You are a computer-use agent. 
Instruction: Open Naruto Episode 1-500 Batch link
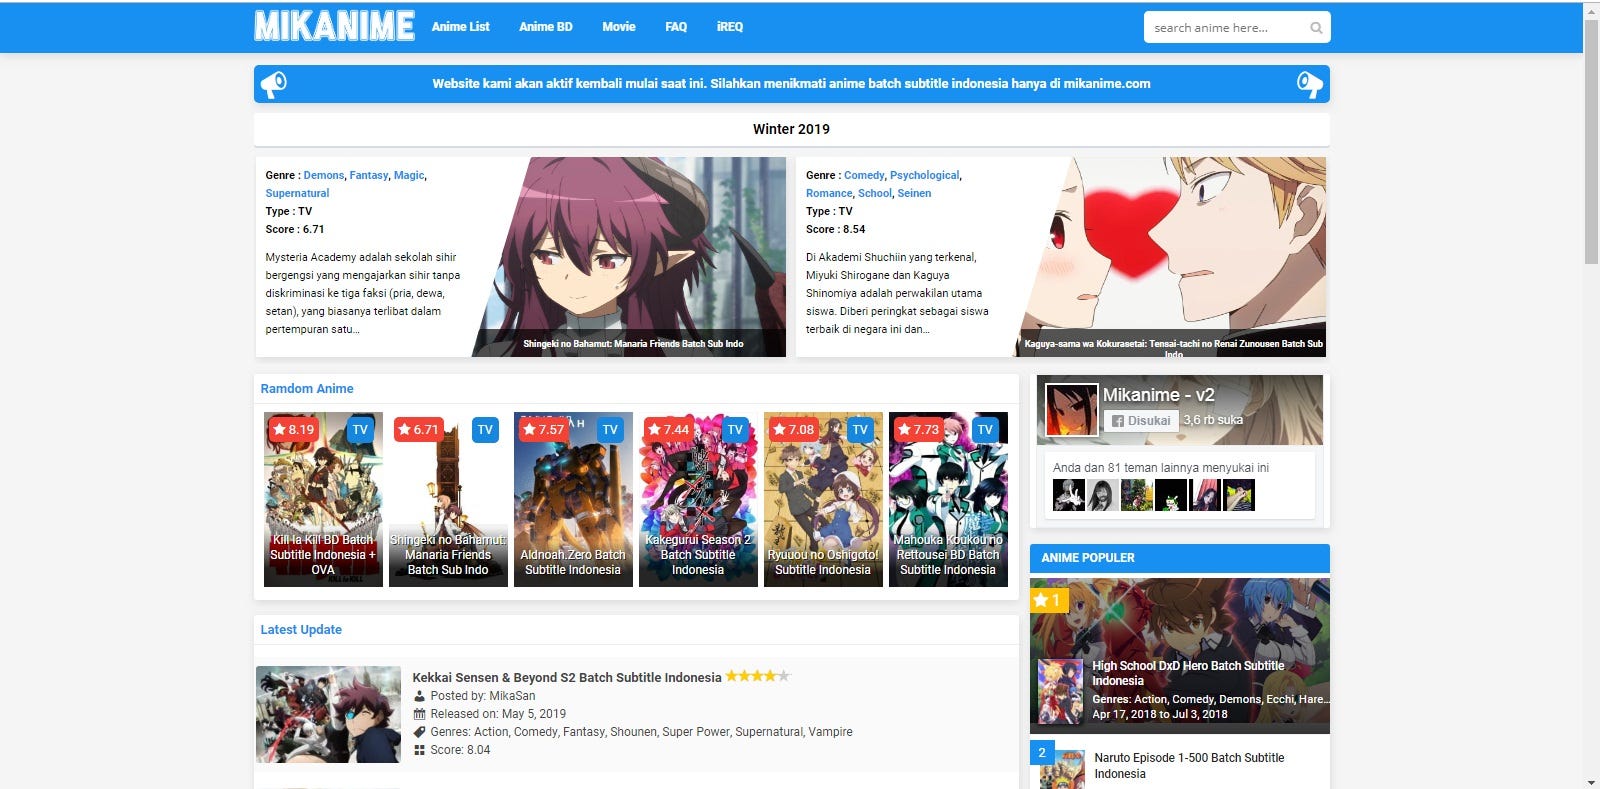pyautogui.click(x=1189, y=765)
